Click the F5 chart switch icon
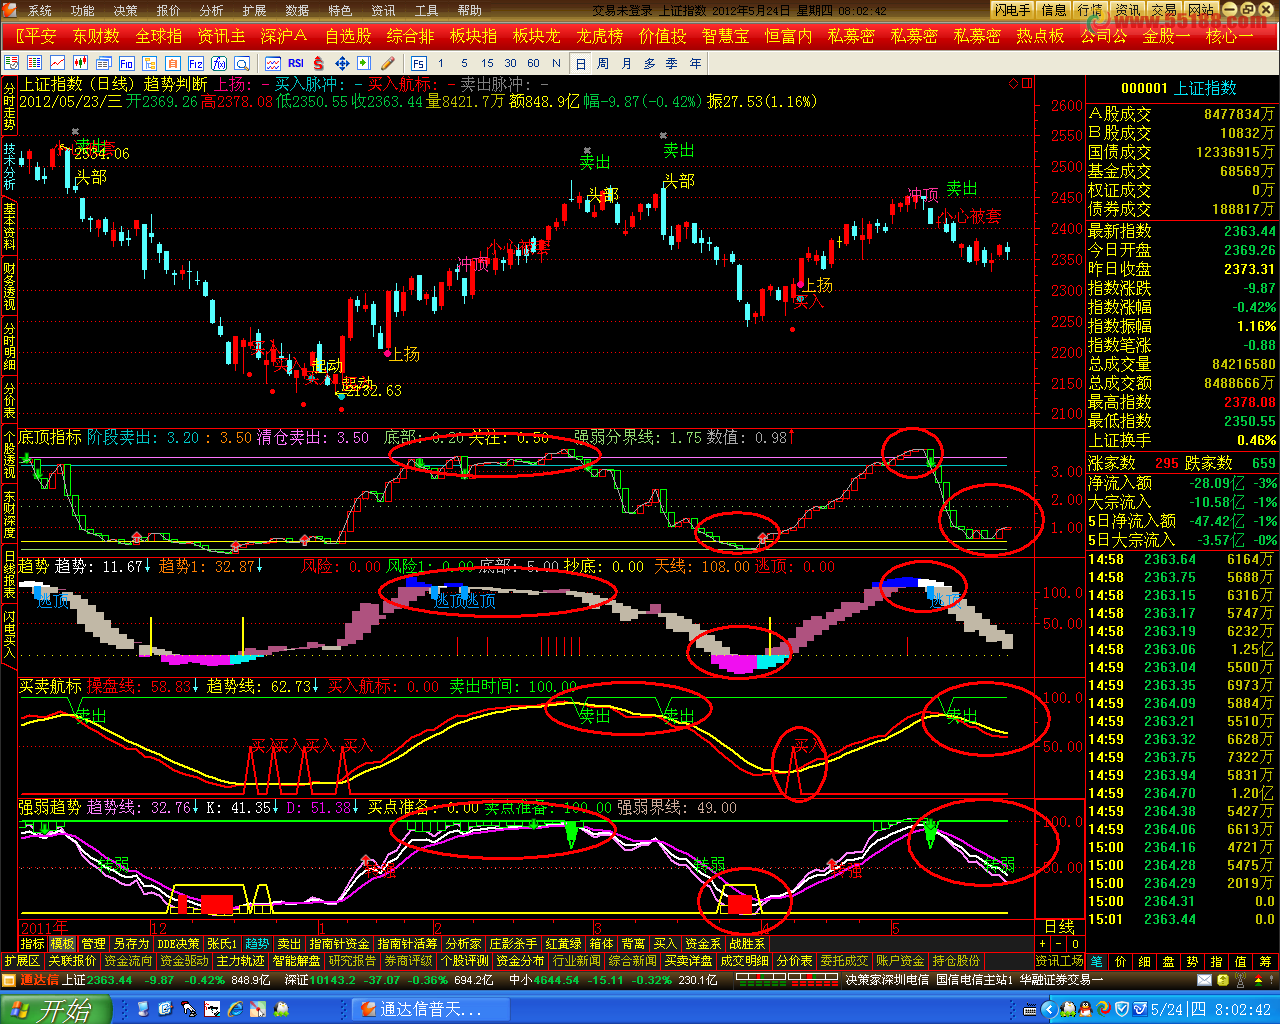This screenshot has height=1024, width=1280. [x=418, y=63]
